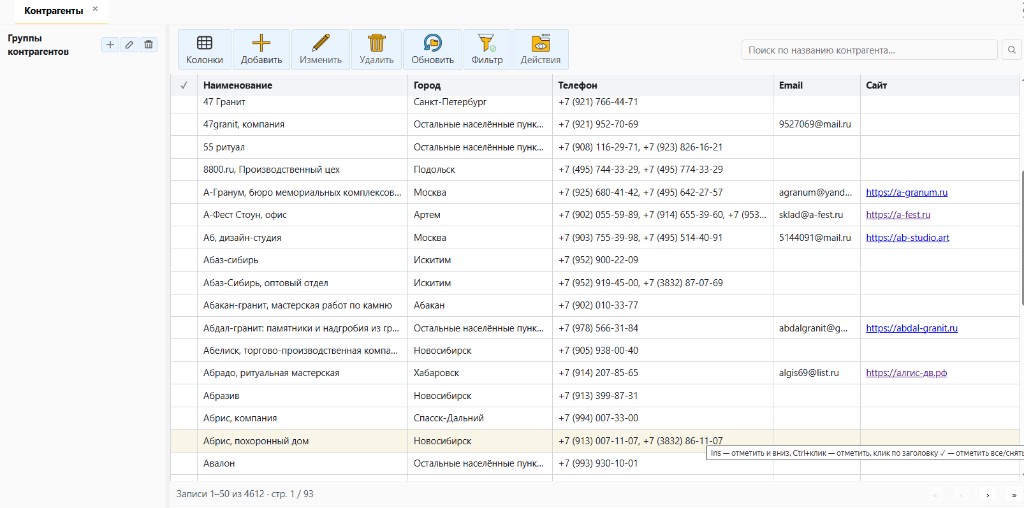Screen dimensions: 1024x508
Task: Add a new contractor group (plus icon)
Action: tap(110, 44)
